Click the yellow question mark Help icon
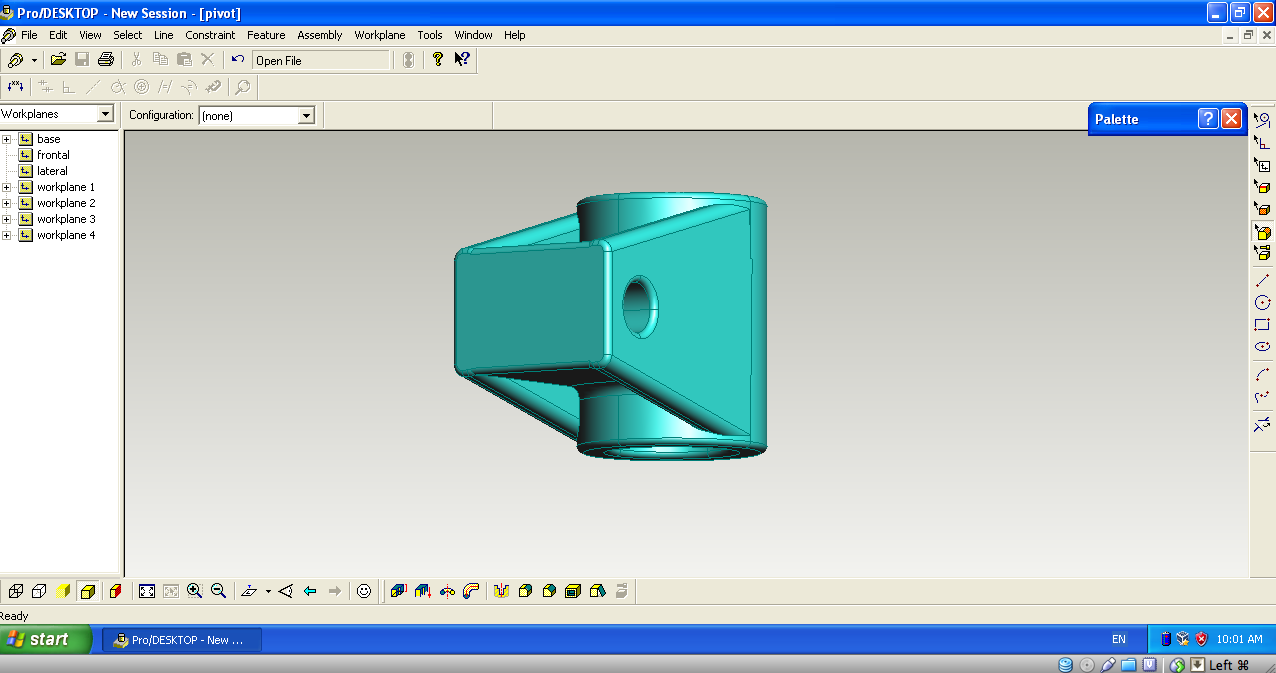The image size is (1276, 673). click(x=438, y=60)
